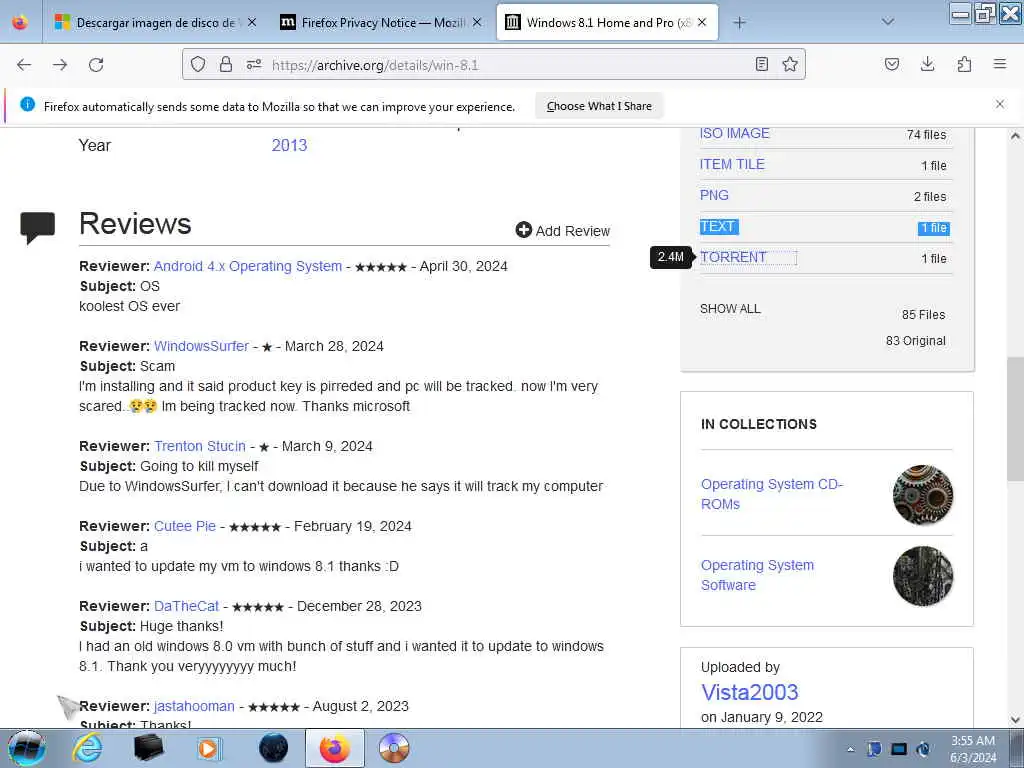Open reviewer jastahooman profile
This screenshot has height=768, width=1024.
click(194, 706)
